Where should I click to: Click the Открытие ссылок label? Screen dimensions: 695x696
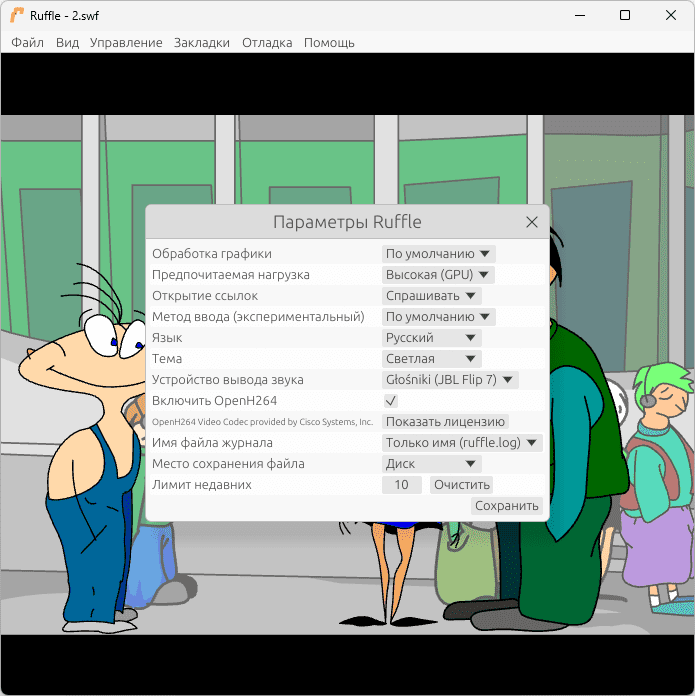click(205, 296)
